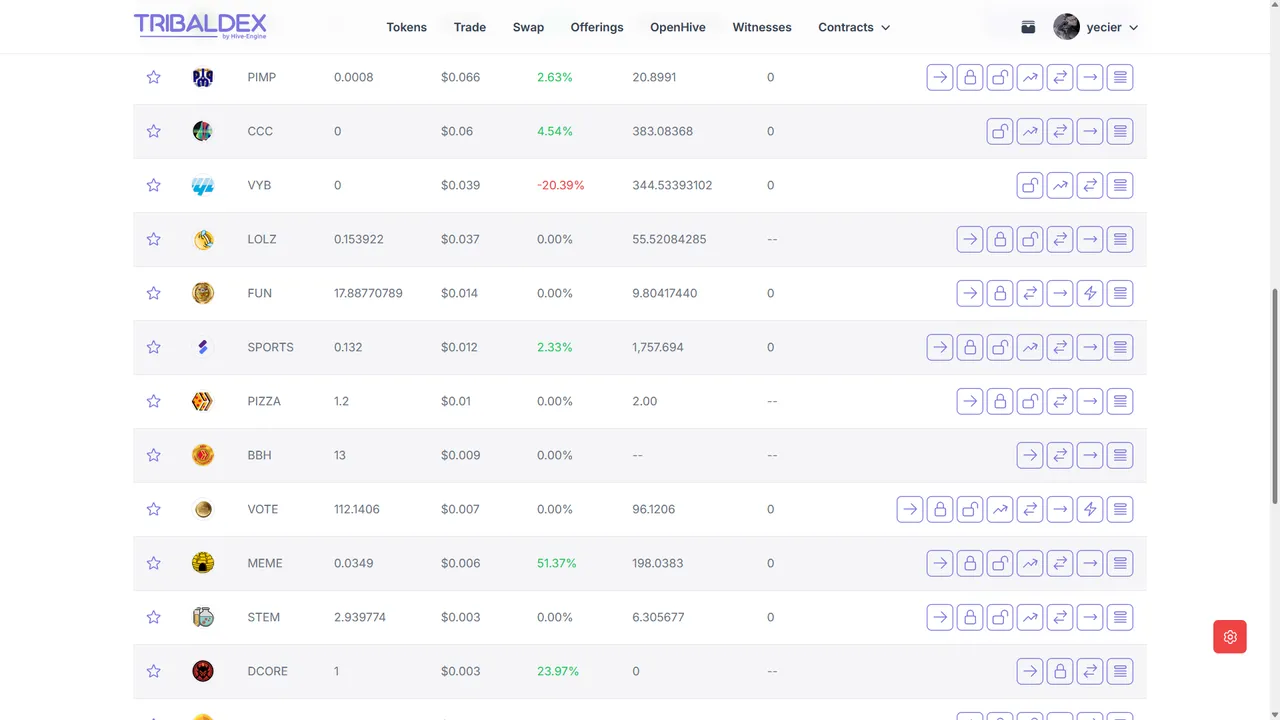The width and height of the screenshot is (1280, 720).
Task: Click the 23.97% change for DCORE
Action: [x=558, y=671]
